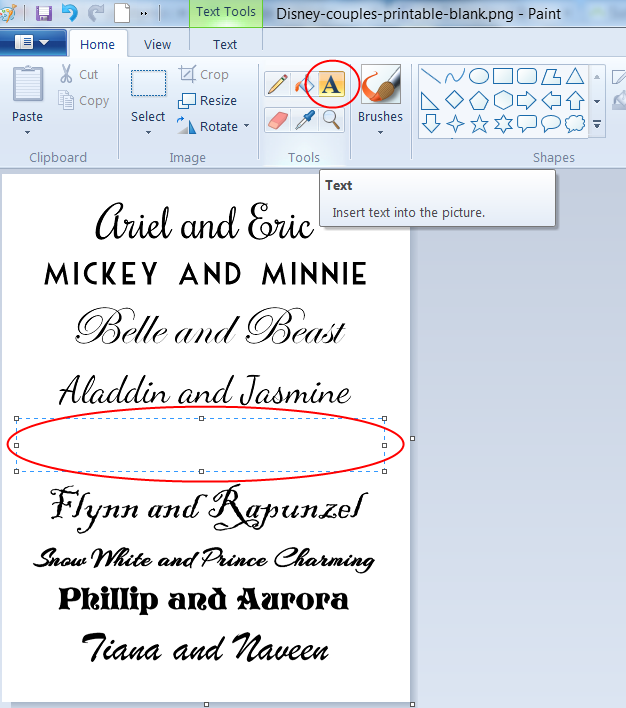626x708 pixels.
Task: Click the 'Tiana and Naveen' text on canvas
Action: [206, 647]
